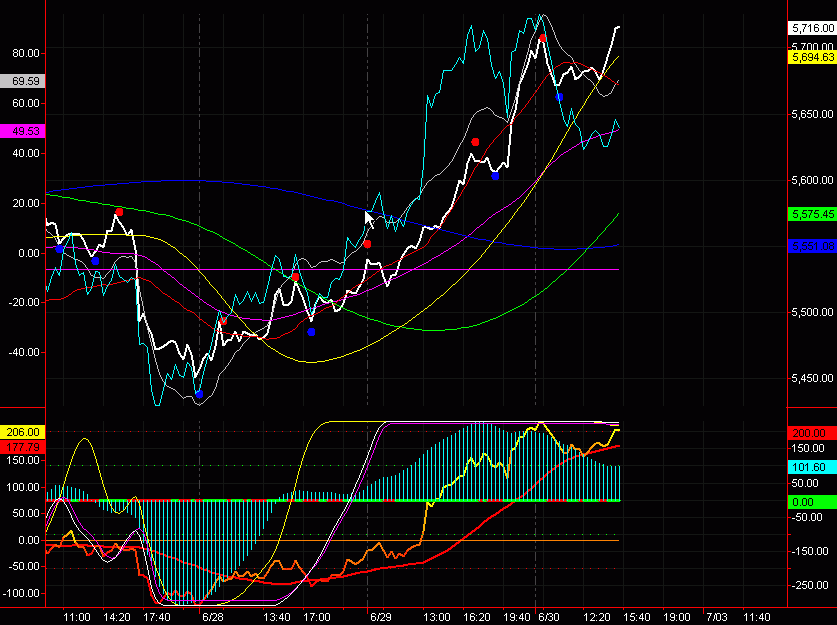Viewport: 837px width, 625px height.
Task: Click the 80.00 tick on left indicator axis
Action: click(x=26, y=53)
